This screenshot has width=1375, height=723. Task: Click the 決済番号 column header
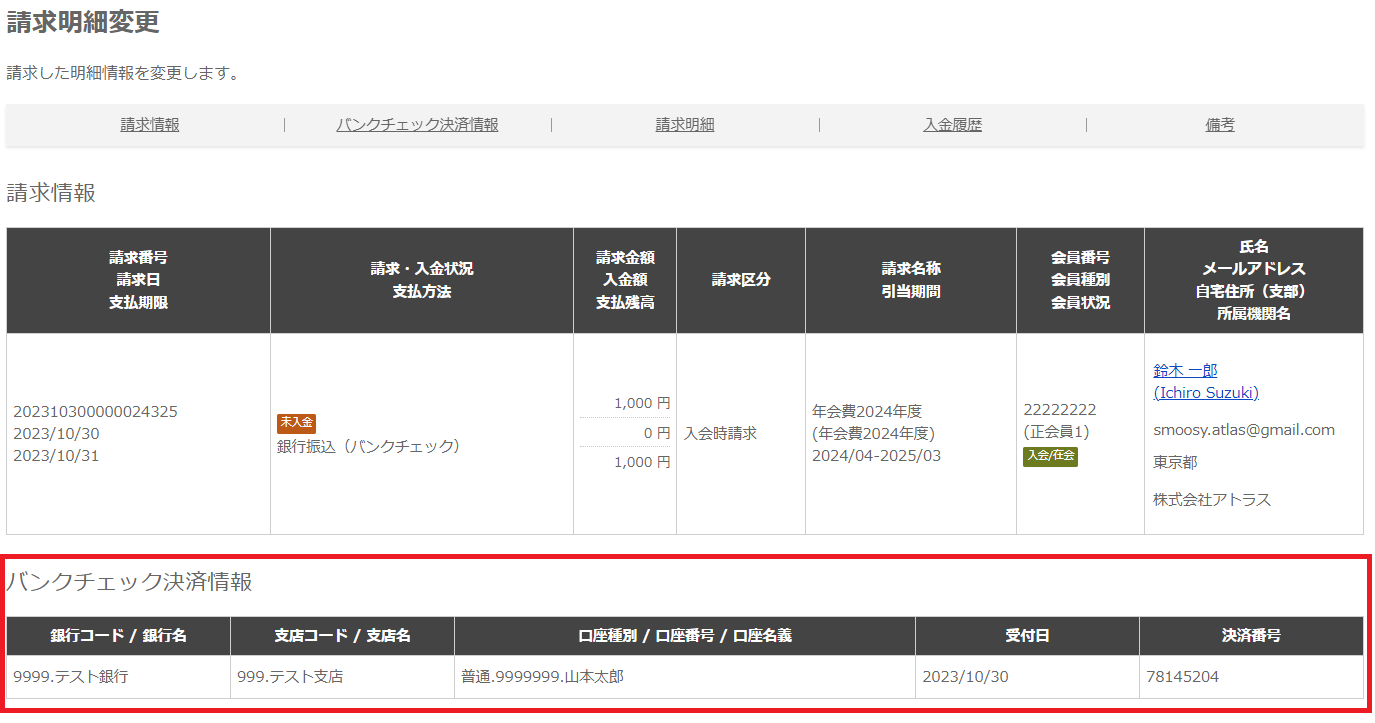point(1251,636)
